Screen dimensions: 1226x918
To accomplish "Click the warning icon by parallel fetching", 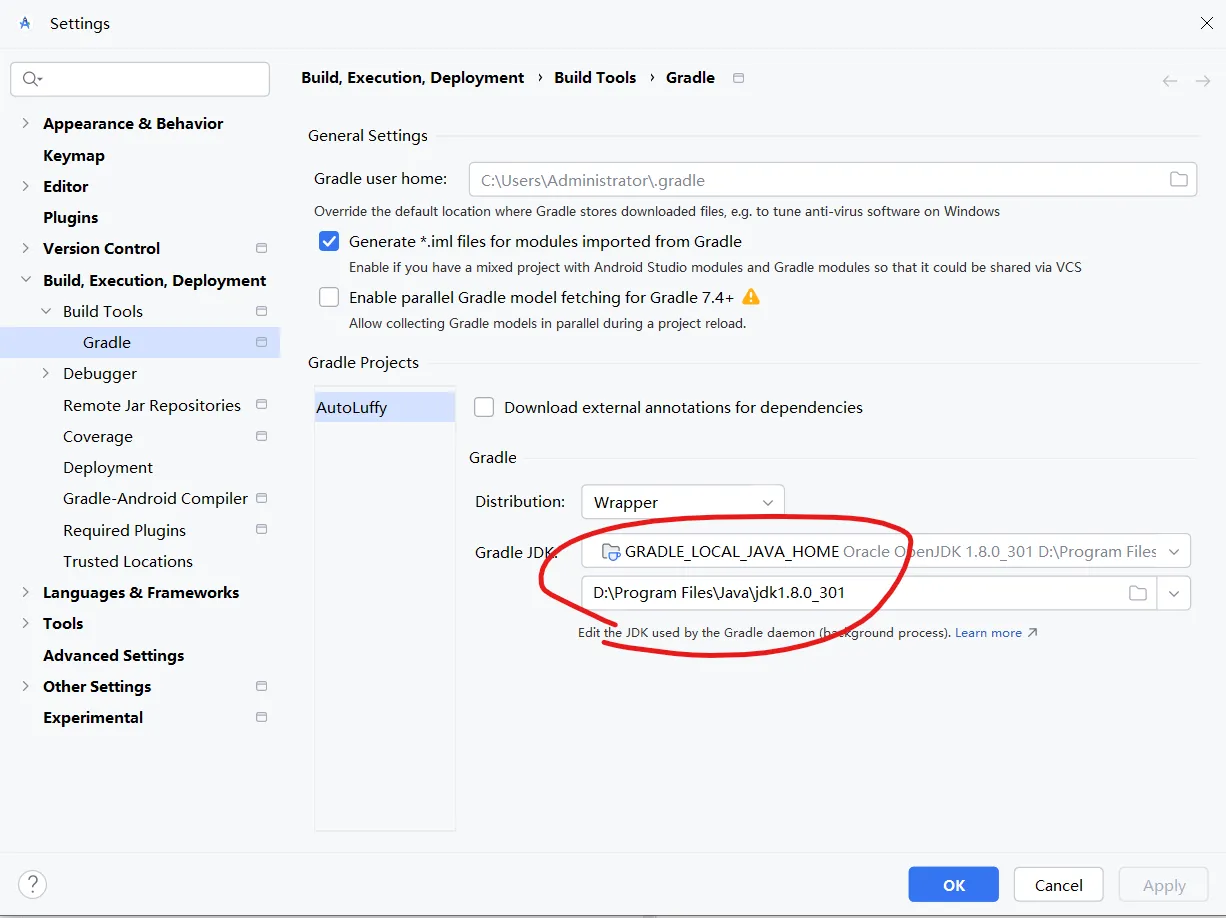I will [x=751, y=297].
